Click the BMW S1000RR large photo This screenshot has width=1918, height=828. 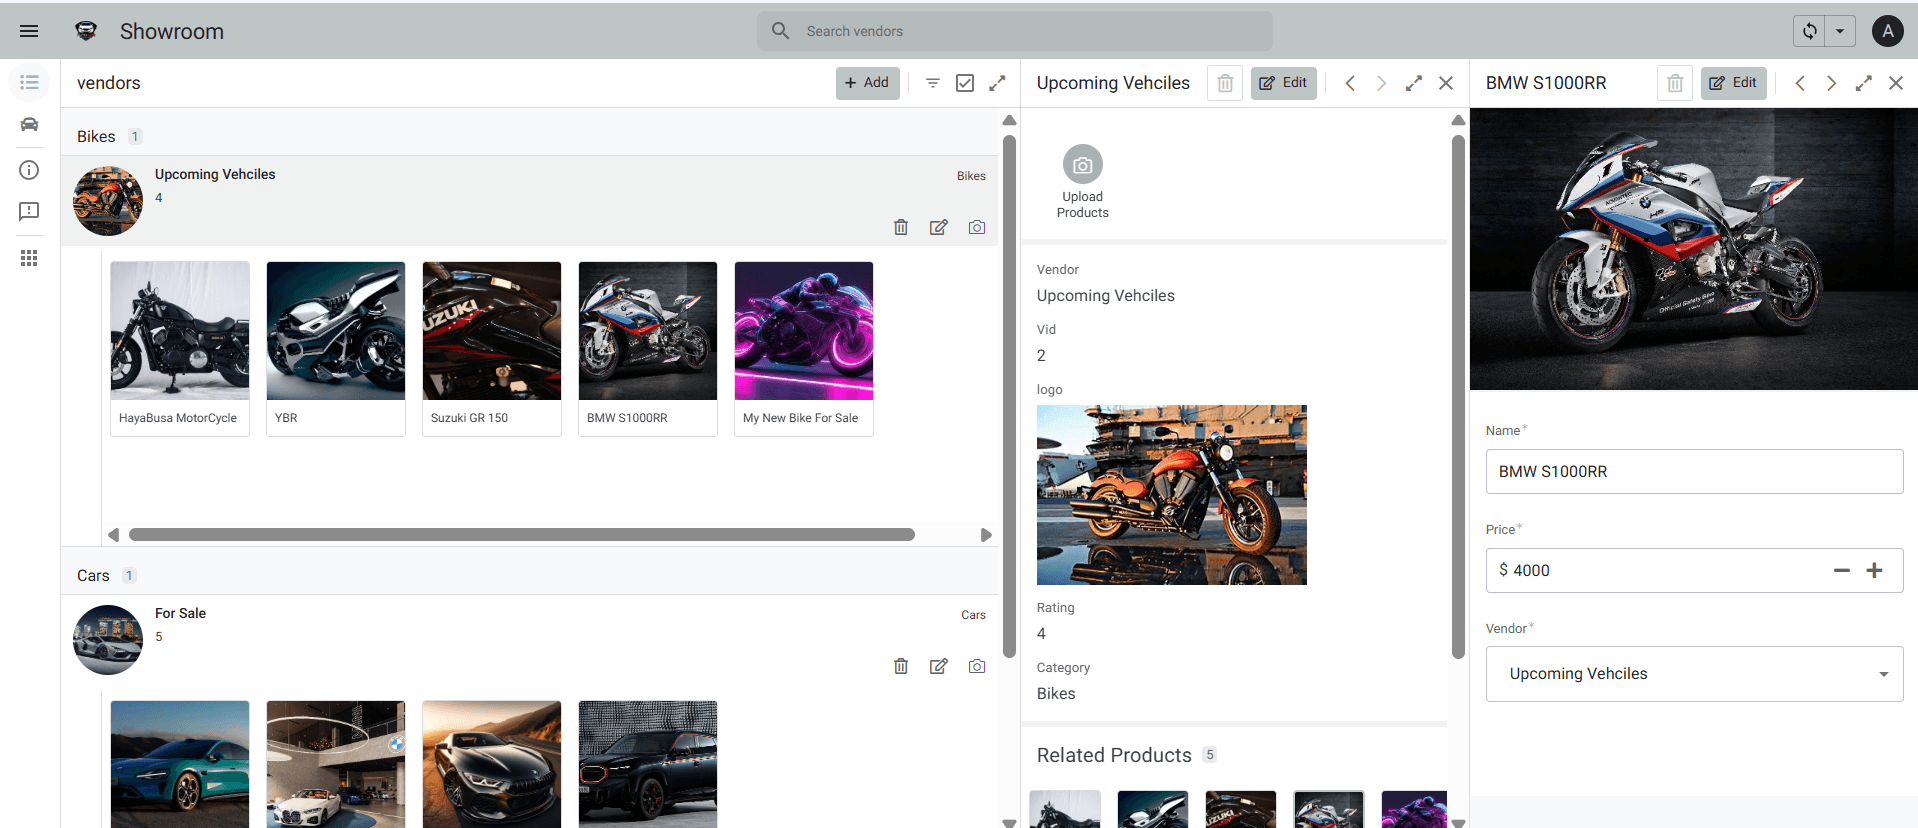tap(1693, 249)
